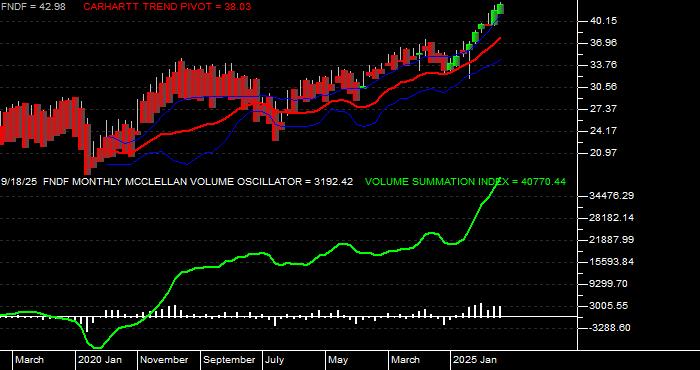Viewport: 700px width, 370px height.
Task: Click the 27.37 price axis value
Action: pos(604,108)
